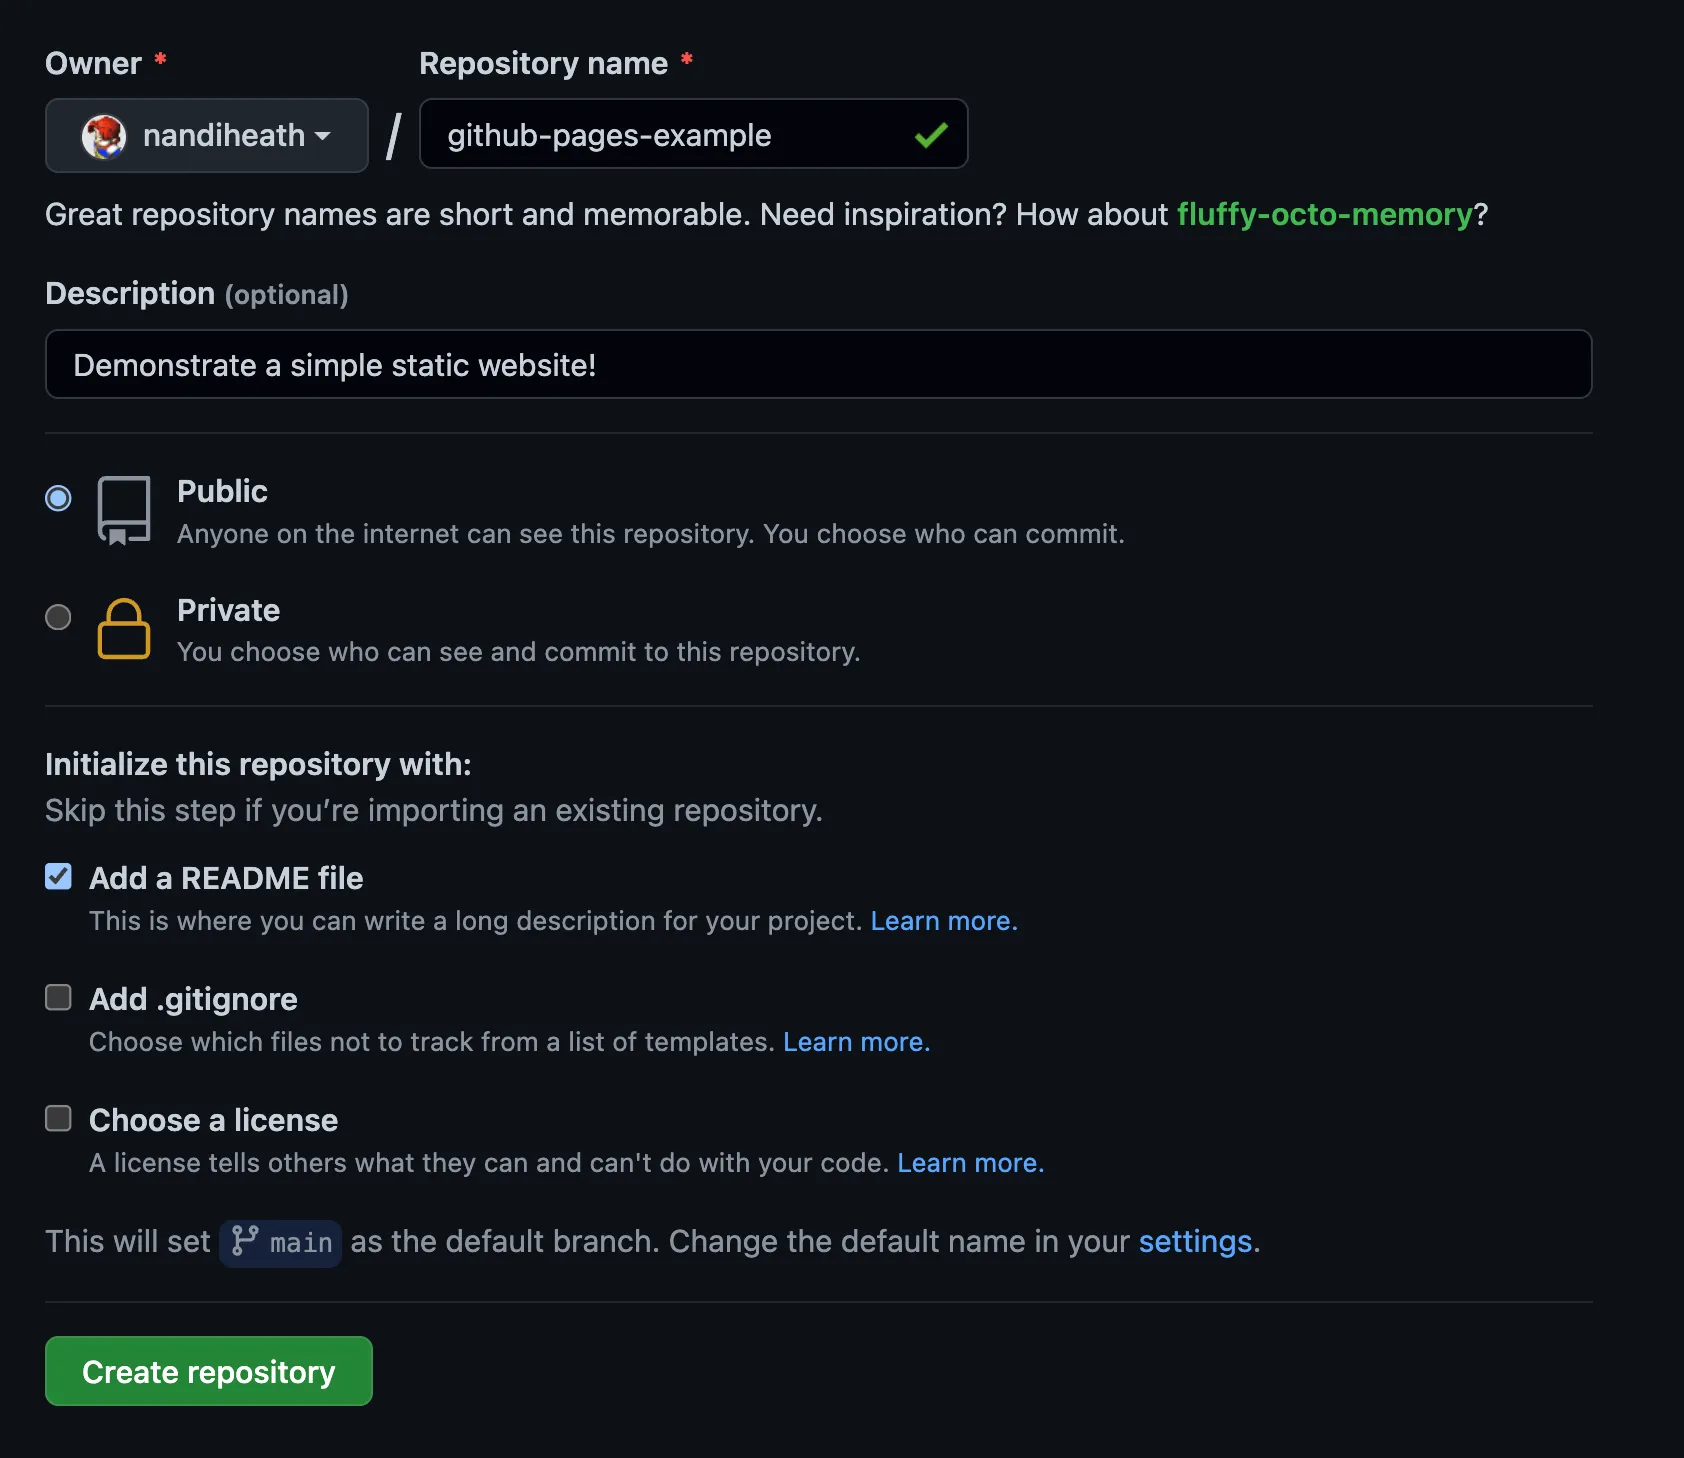Select the Private repository radio button
The image size is (1684, 1458).
58,617
